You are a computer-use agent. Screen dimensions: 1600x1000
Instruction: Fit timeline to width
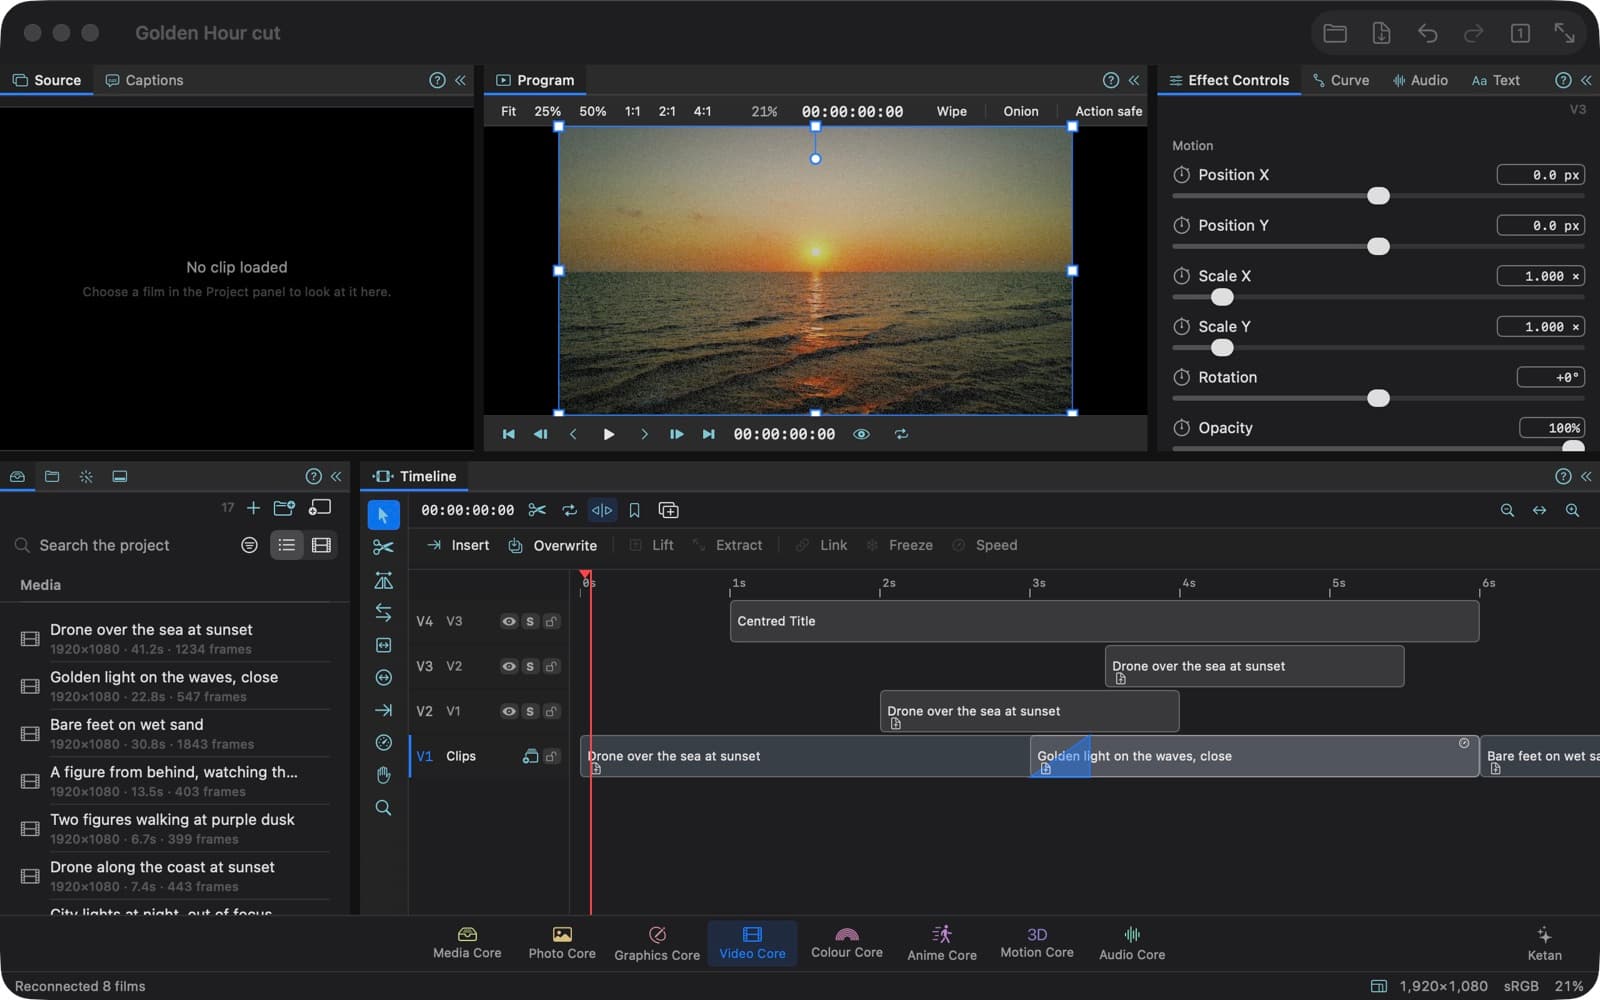coord(1539,510)
